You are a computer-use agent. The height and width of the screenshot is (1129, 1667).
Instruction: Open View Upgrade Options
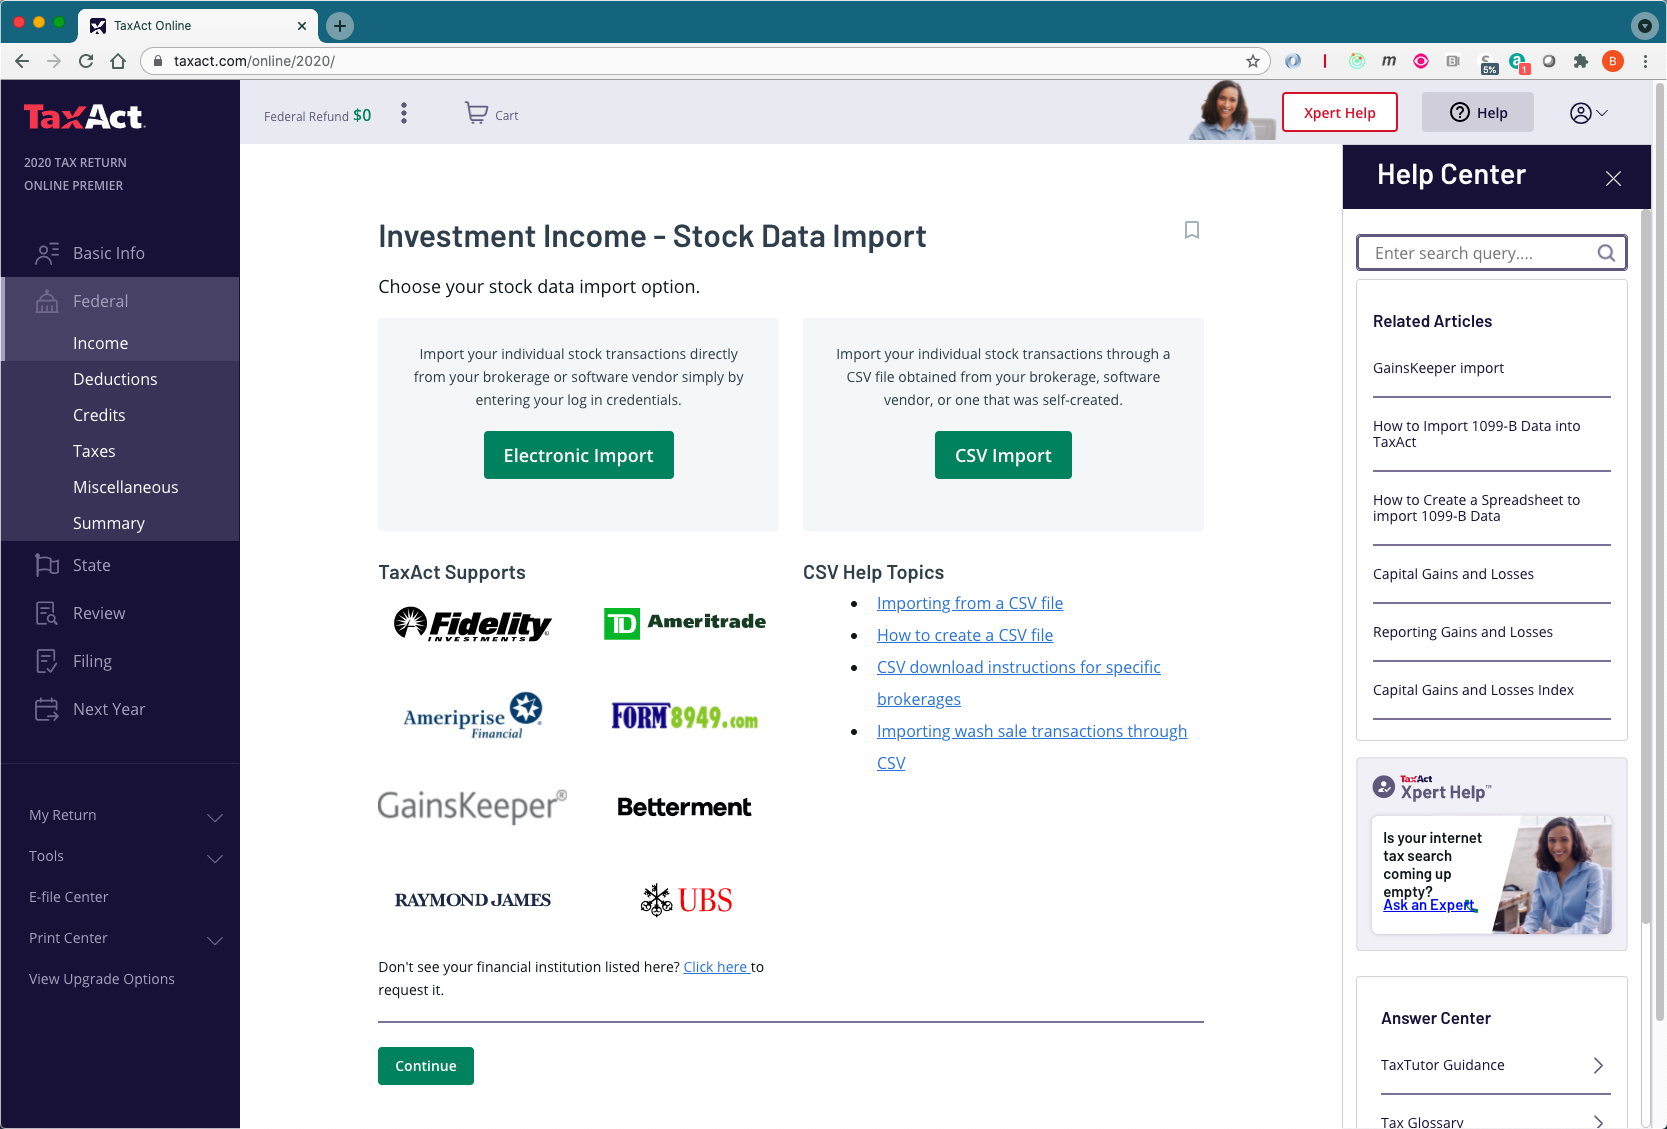click(x=102, y=980)
